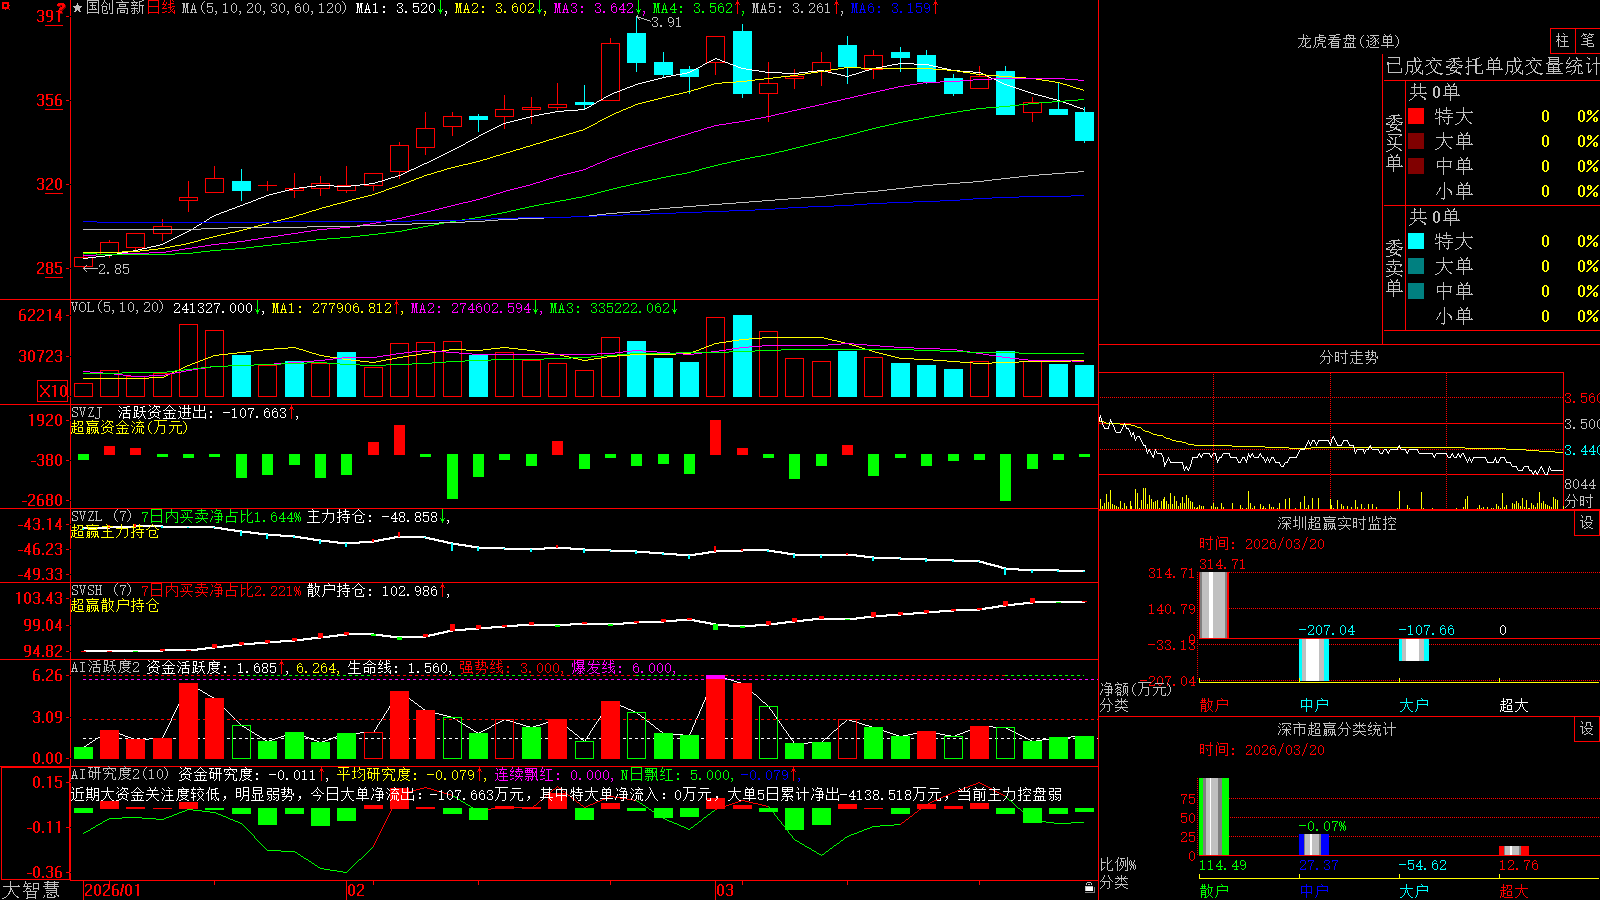Click the 超大 category label in the real-time monitor
The width and height of the screenshot is (1600, 900).
click(1514, 705)
